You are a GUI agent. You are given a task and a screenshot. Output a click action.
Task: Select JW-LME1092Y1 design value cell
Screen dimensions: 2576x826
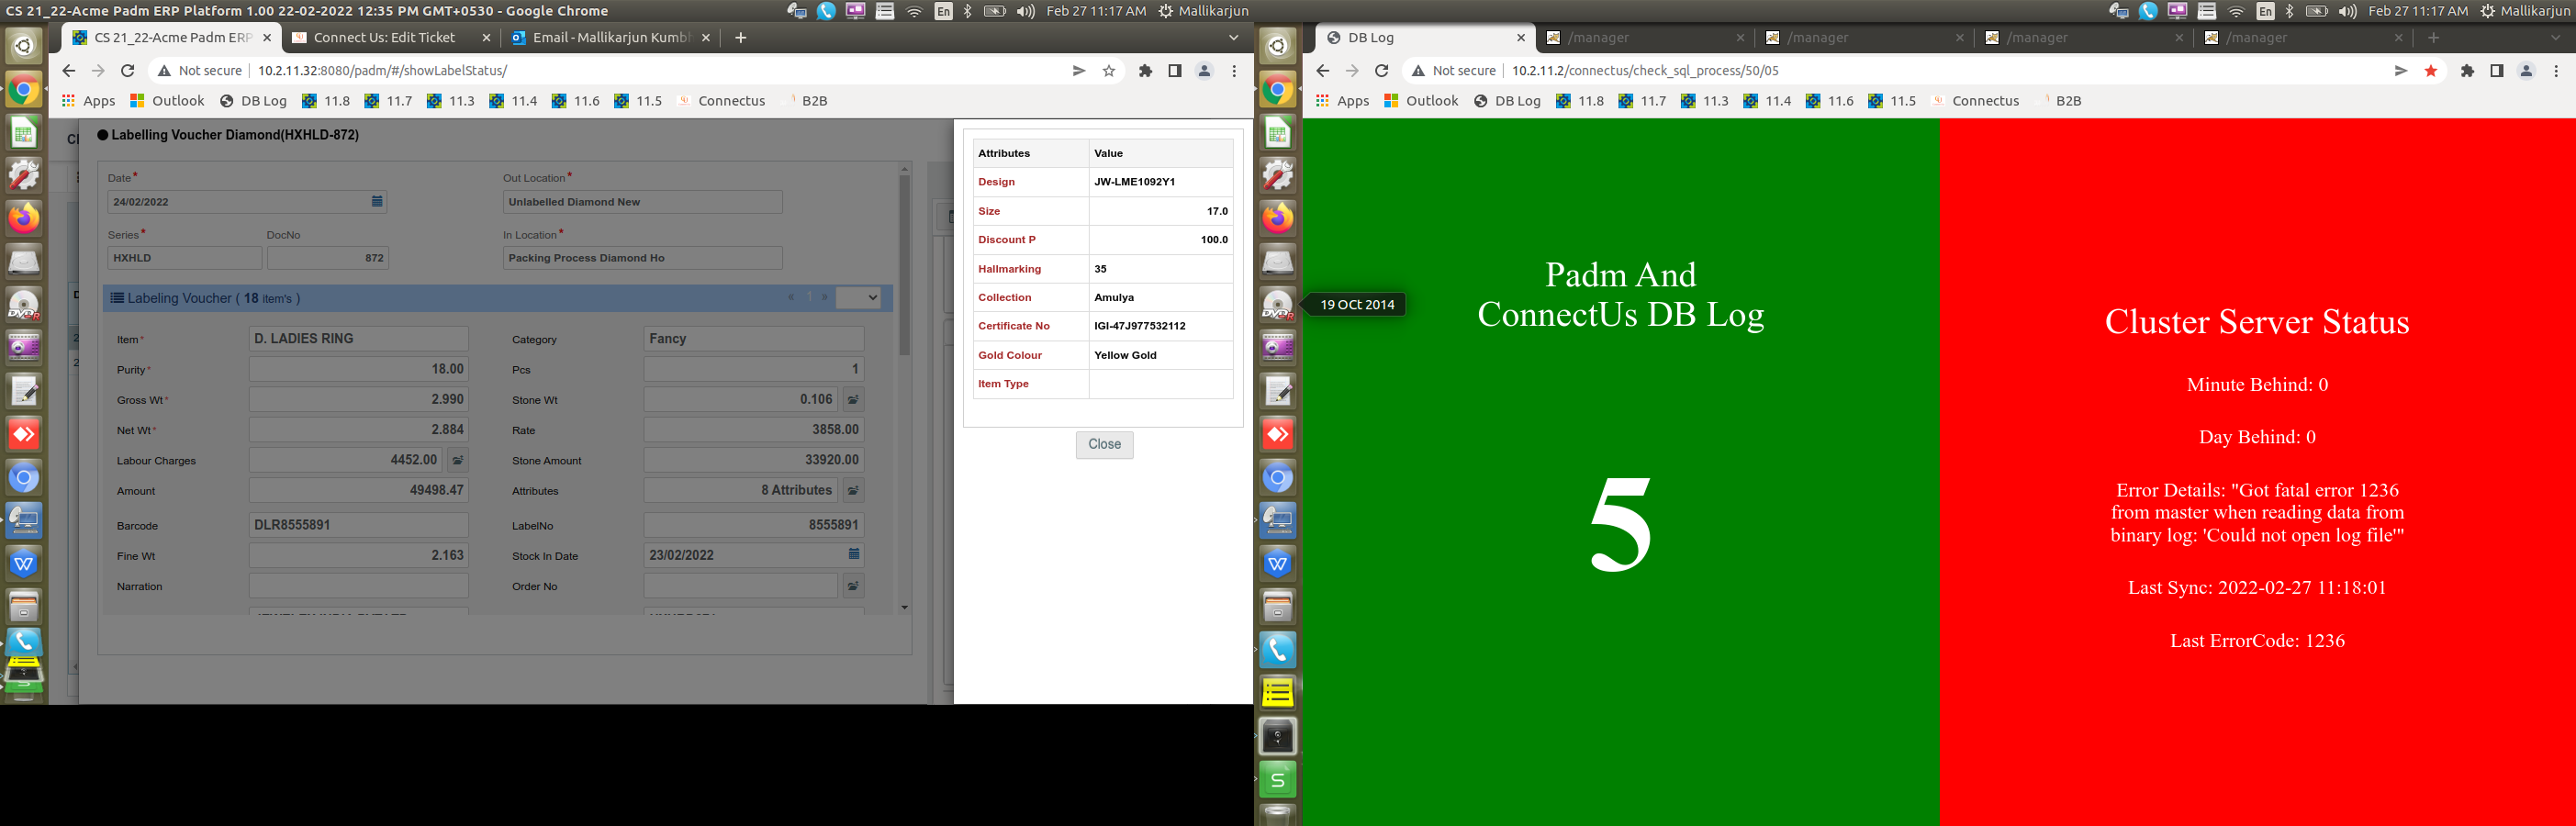pyautogui.click(x=1160, y=182)
